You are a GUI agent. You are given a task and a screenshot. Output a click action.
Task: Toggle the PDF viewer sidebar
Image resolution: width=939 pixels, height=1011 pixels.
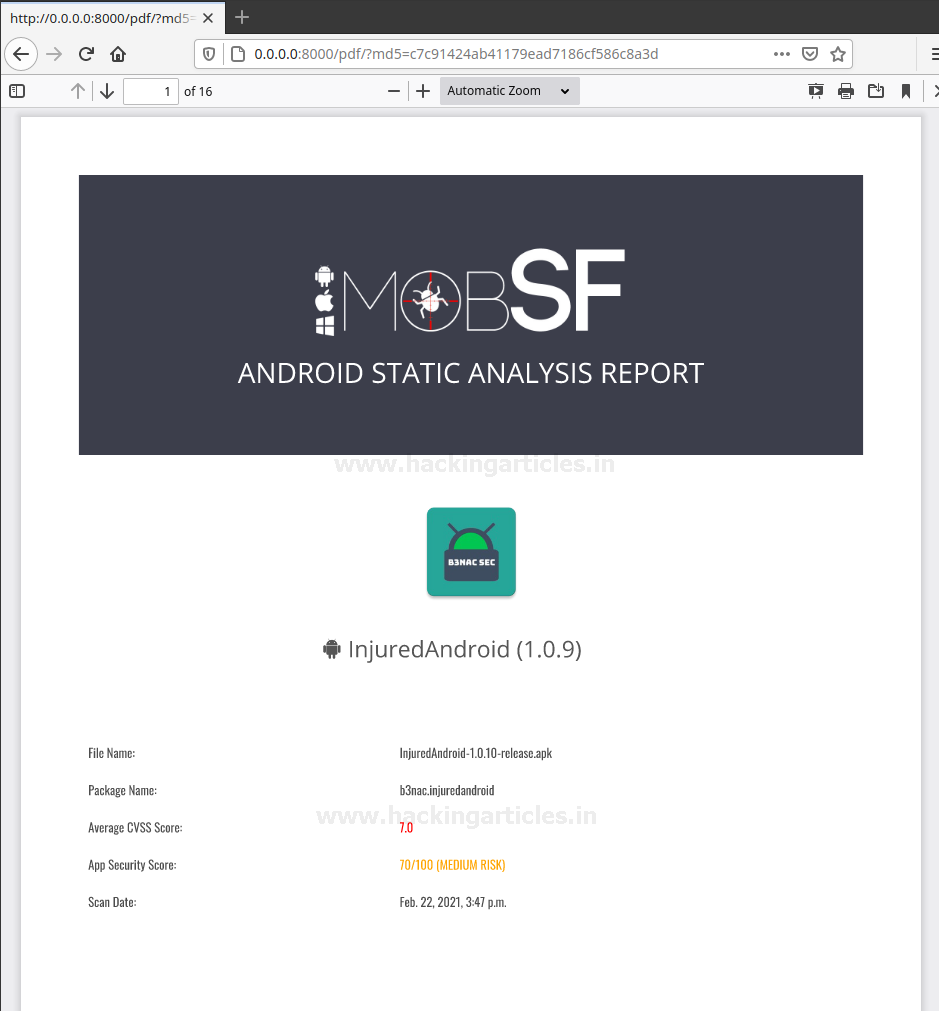click(17, 91)
